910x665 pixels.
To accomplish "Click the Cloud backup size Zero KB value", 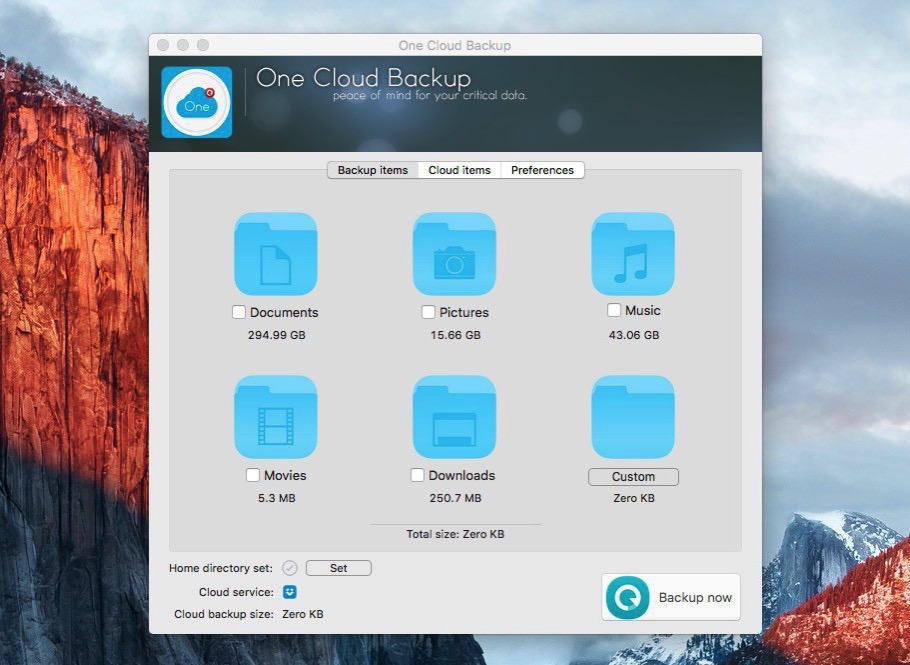I will tap(303, 614).
